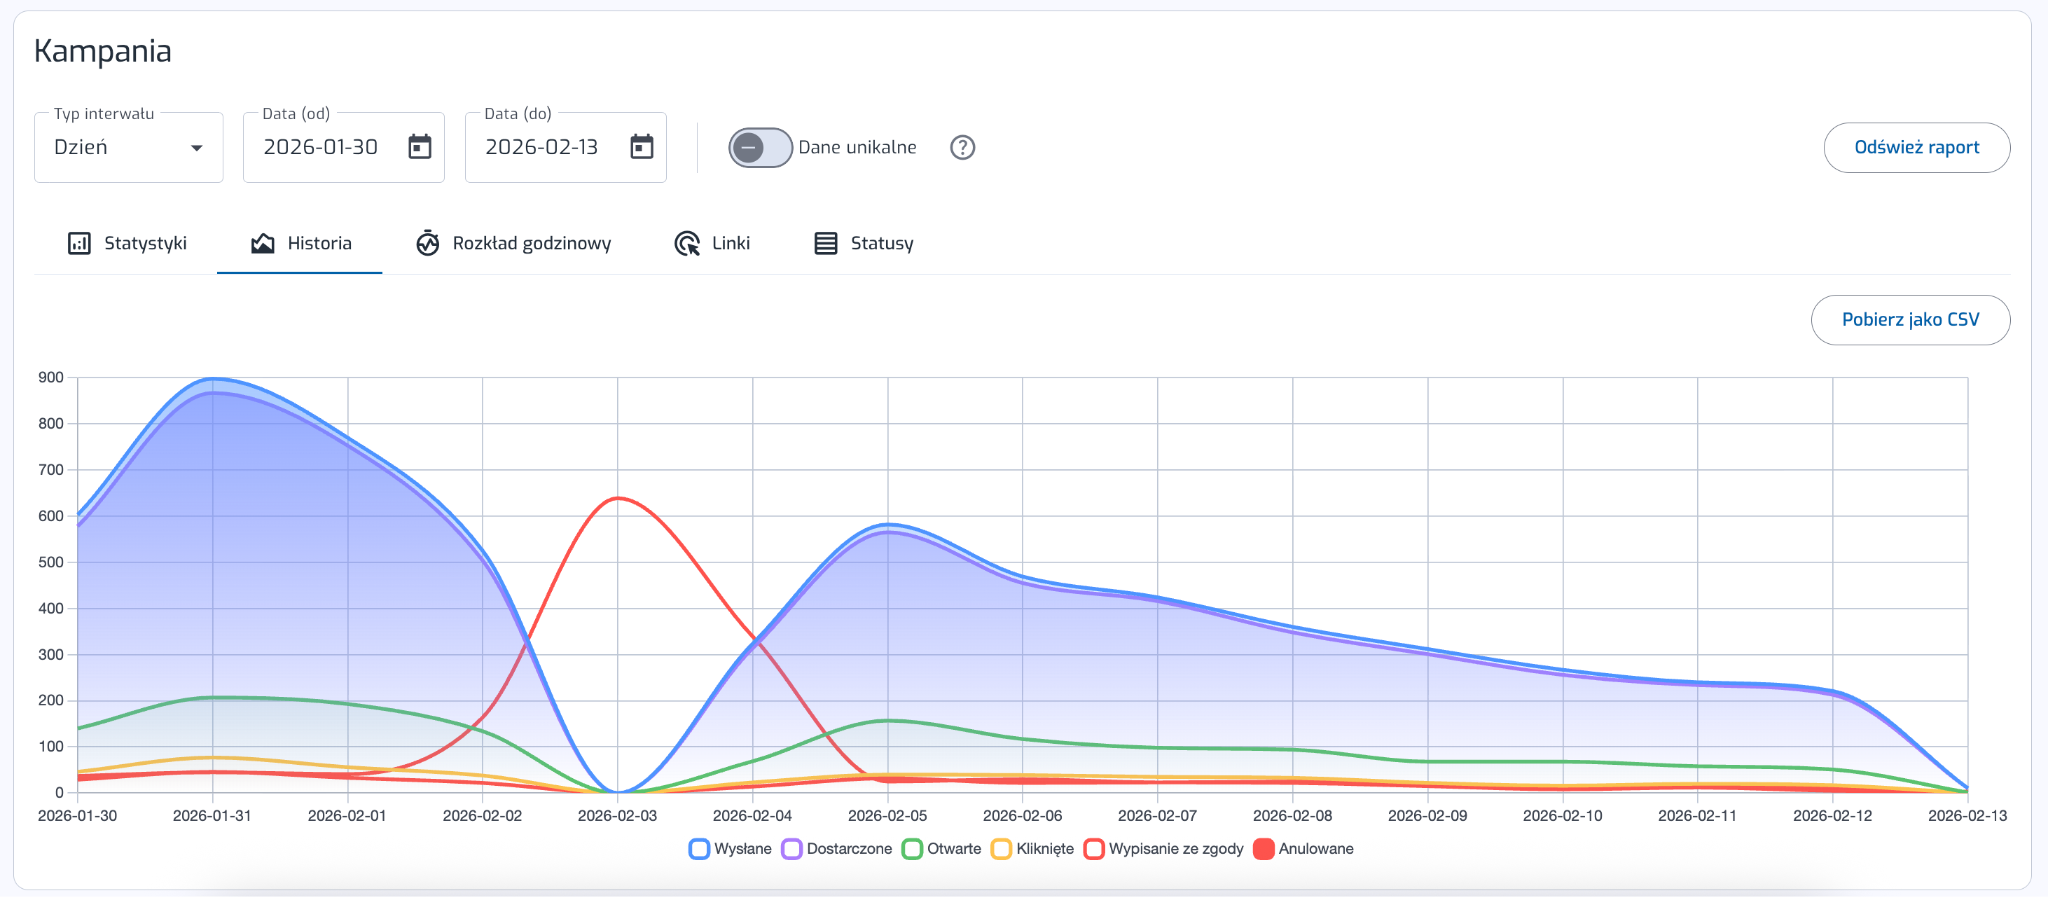Click the dropdown arrow next to Dzień

coord(197,148)
